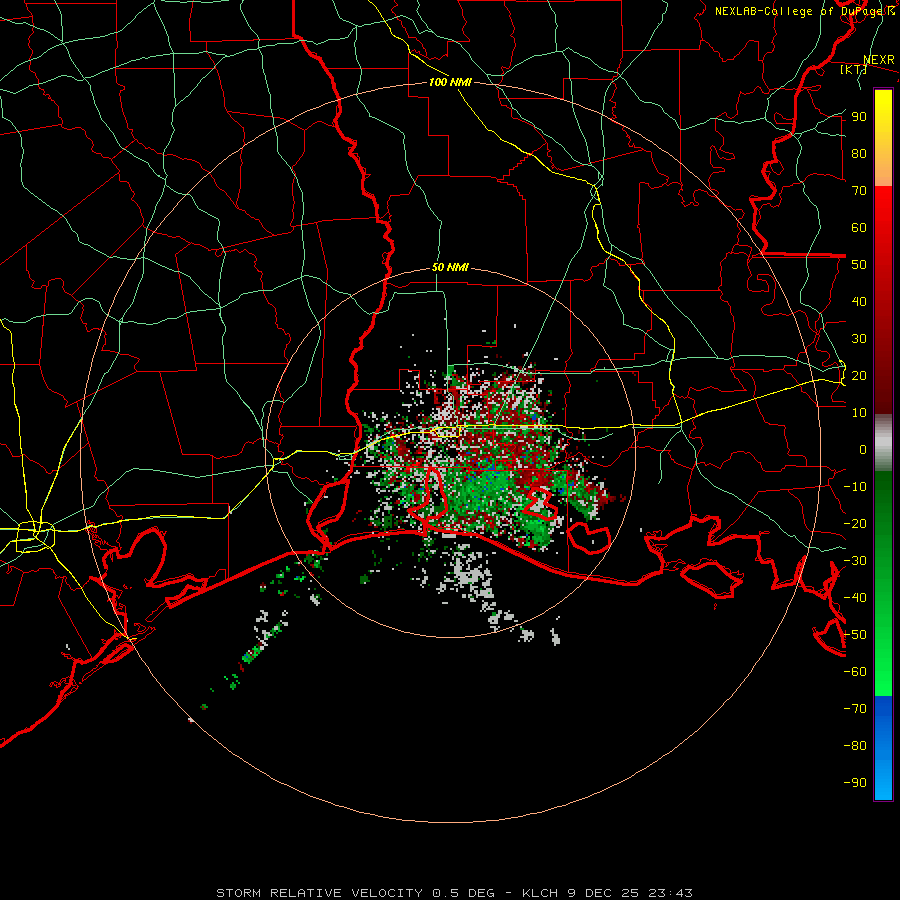
Task: Click the [KT] units label
Action: click(x=853, y=69)
